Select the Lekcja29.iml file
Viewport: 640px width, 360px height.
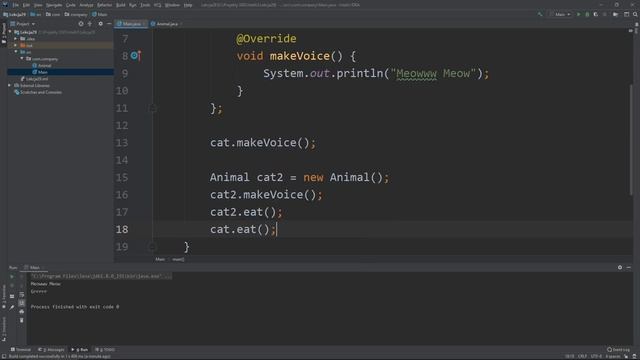[x=34, y=79]
